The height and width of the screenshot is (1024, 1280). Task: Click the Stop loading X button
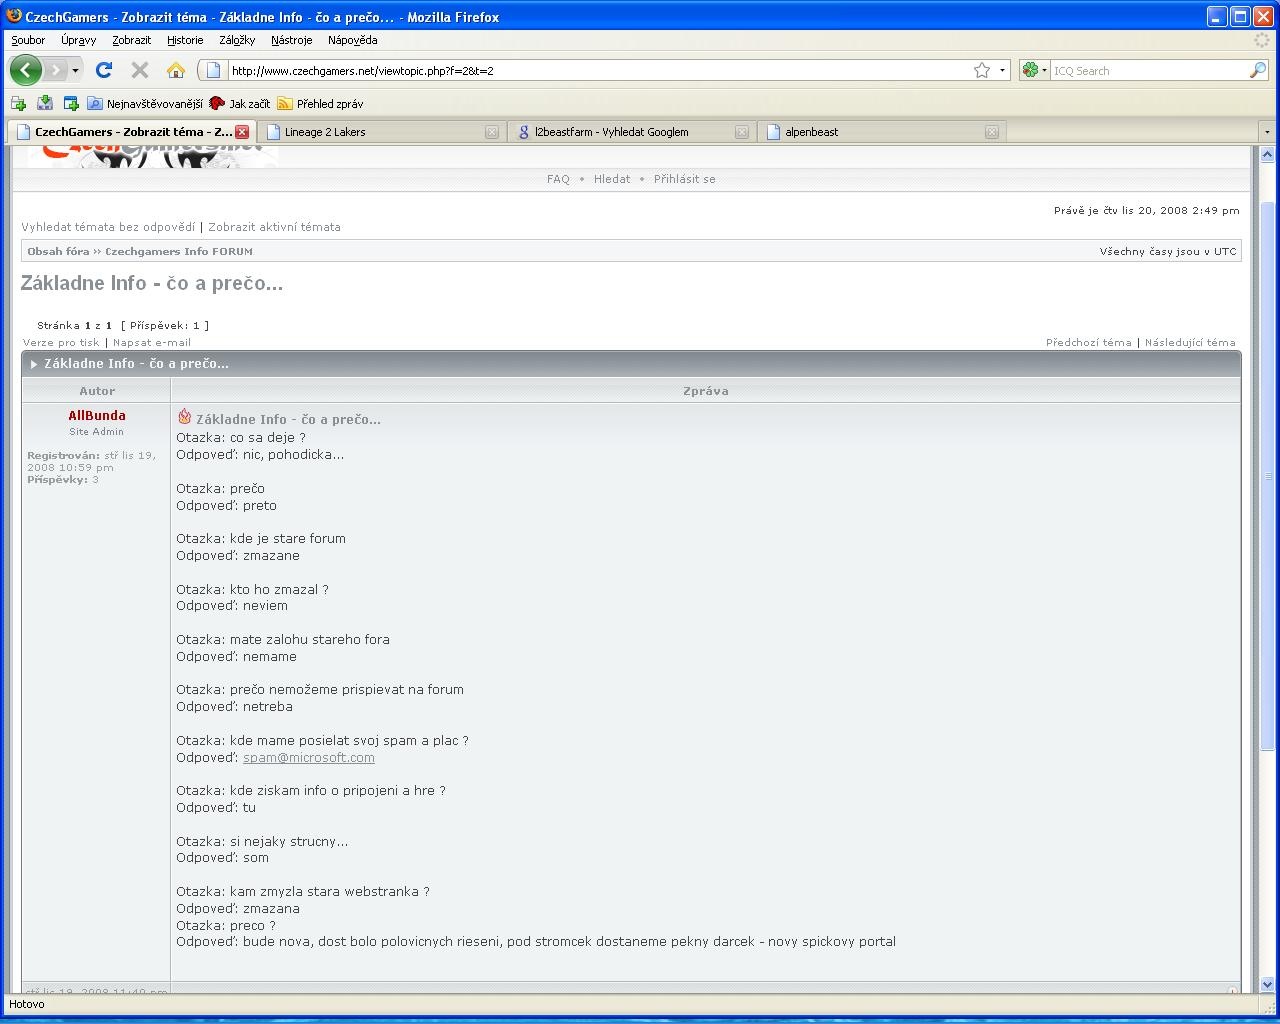[x=140, y=70]
